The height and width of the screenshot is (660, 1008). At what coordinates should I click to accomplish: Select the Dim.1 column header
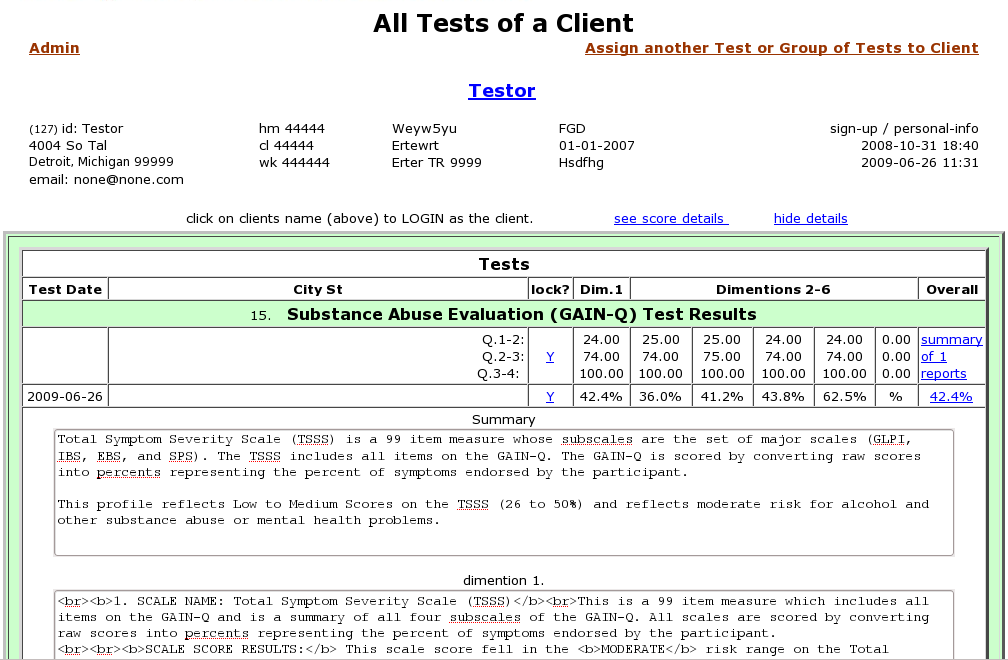coord(601,289)
